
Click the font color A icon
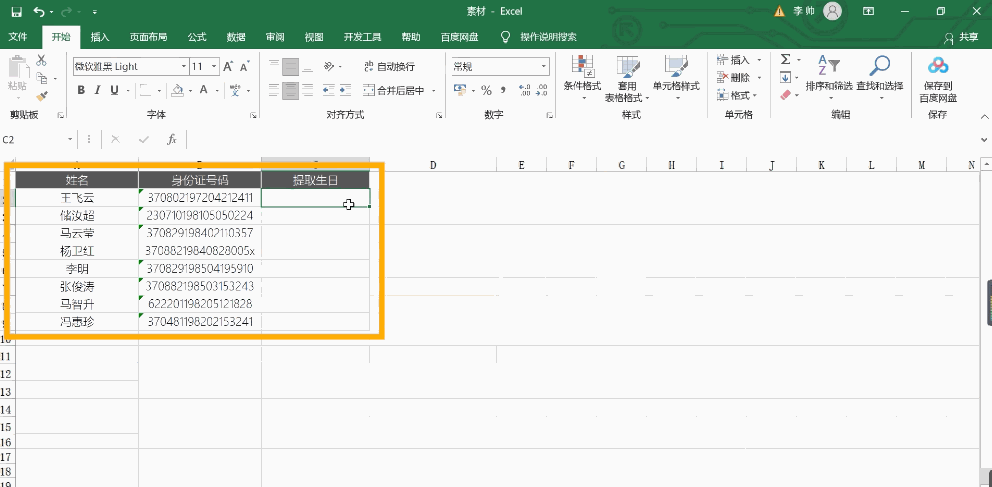pyautogui.click(x=204, y=90)
